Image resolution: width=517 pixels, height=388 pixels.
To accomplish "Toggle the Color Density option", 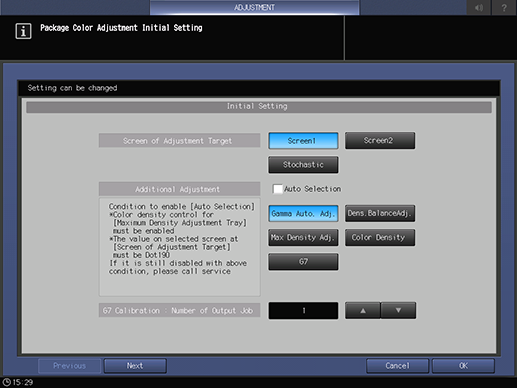I will (x=380, y=237).
